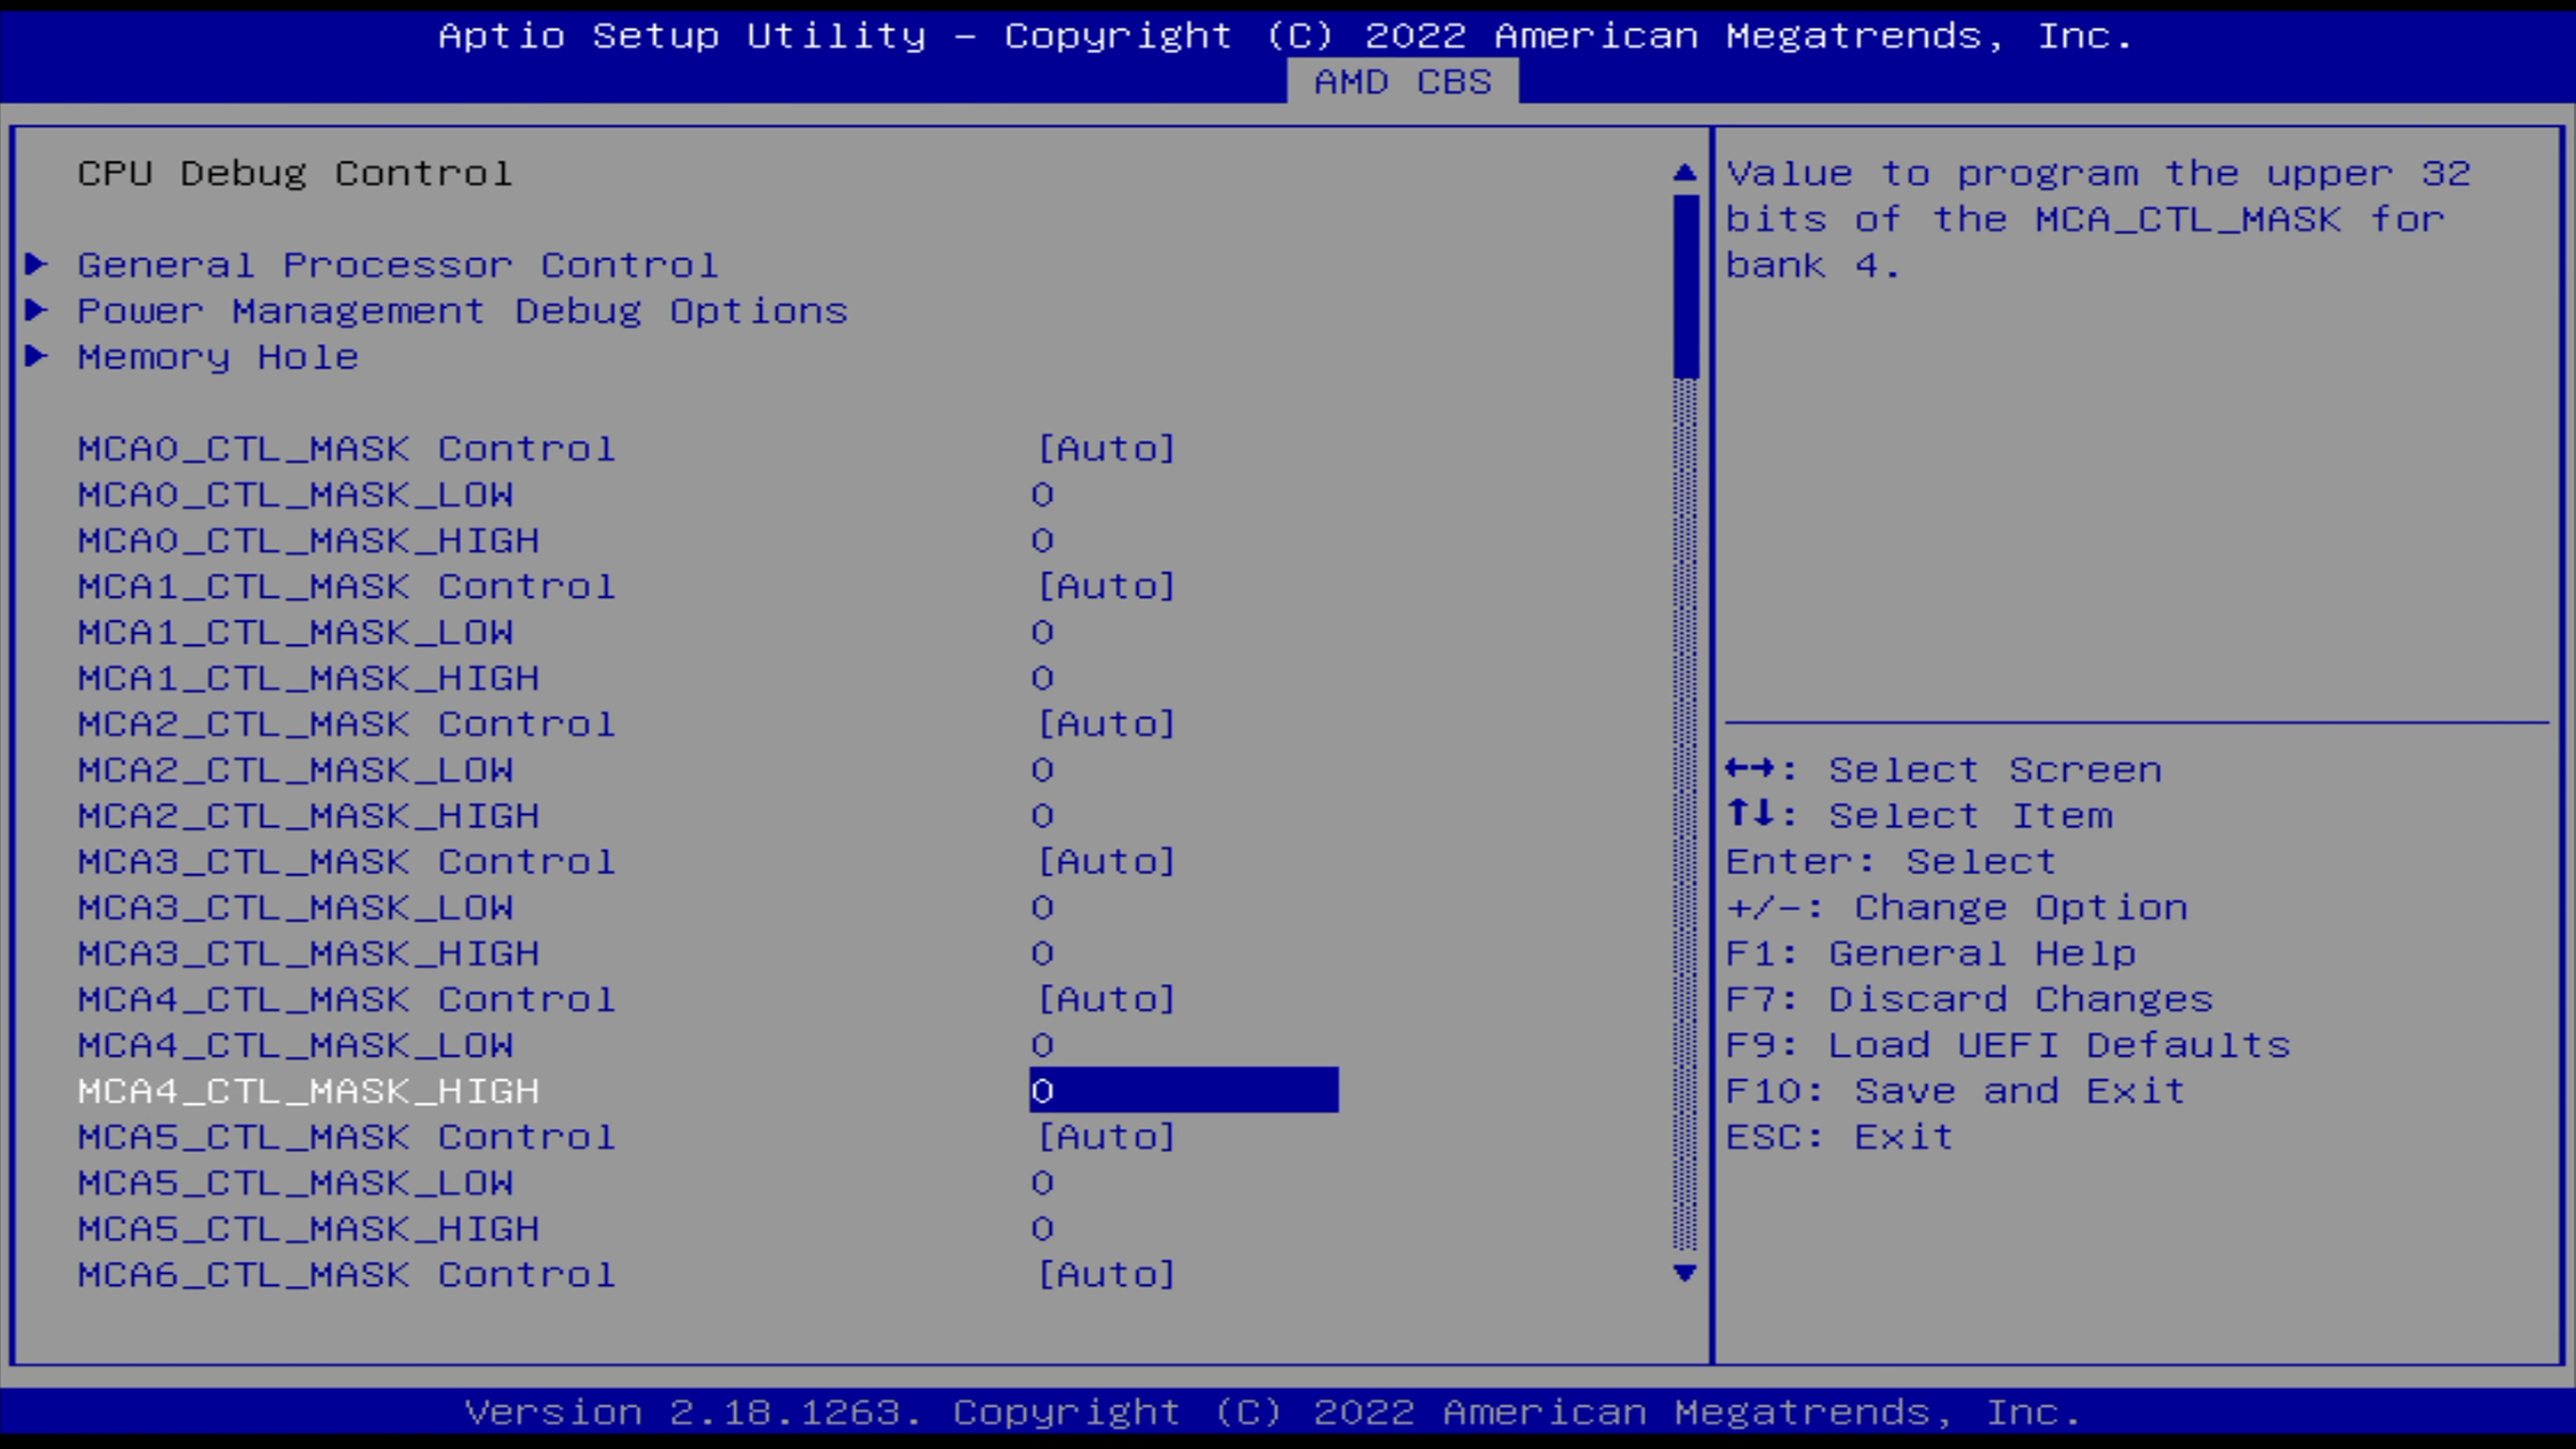
Task: Open MCA1_CTL_MASK Control Auto dropdown
Action: click(1106, 586)
